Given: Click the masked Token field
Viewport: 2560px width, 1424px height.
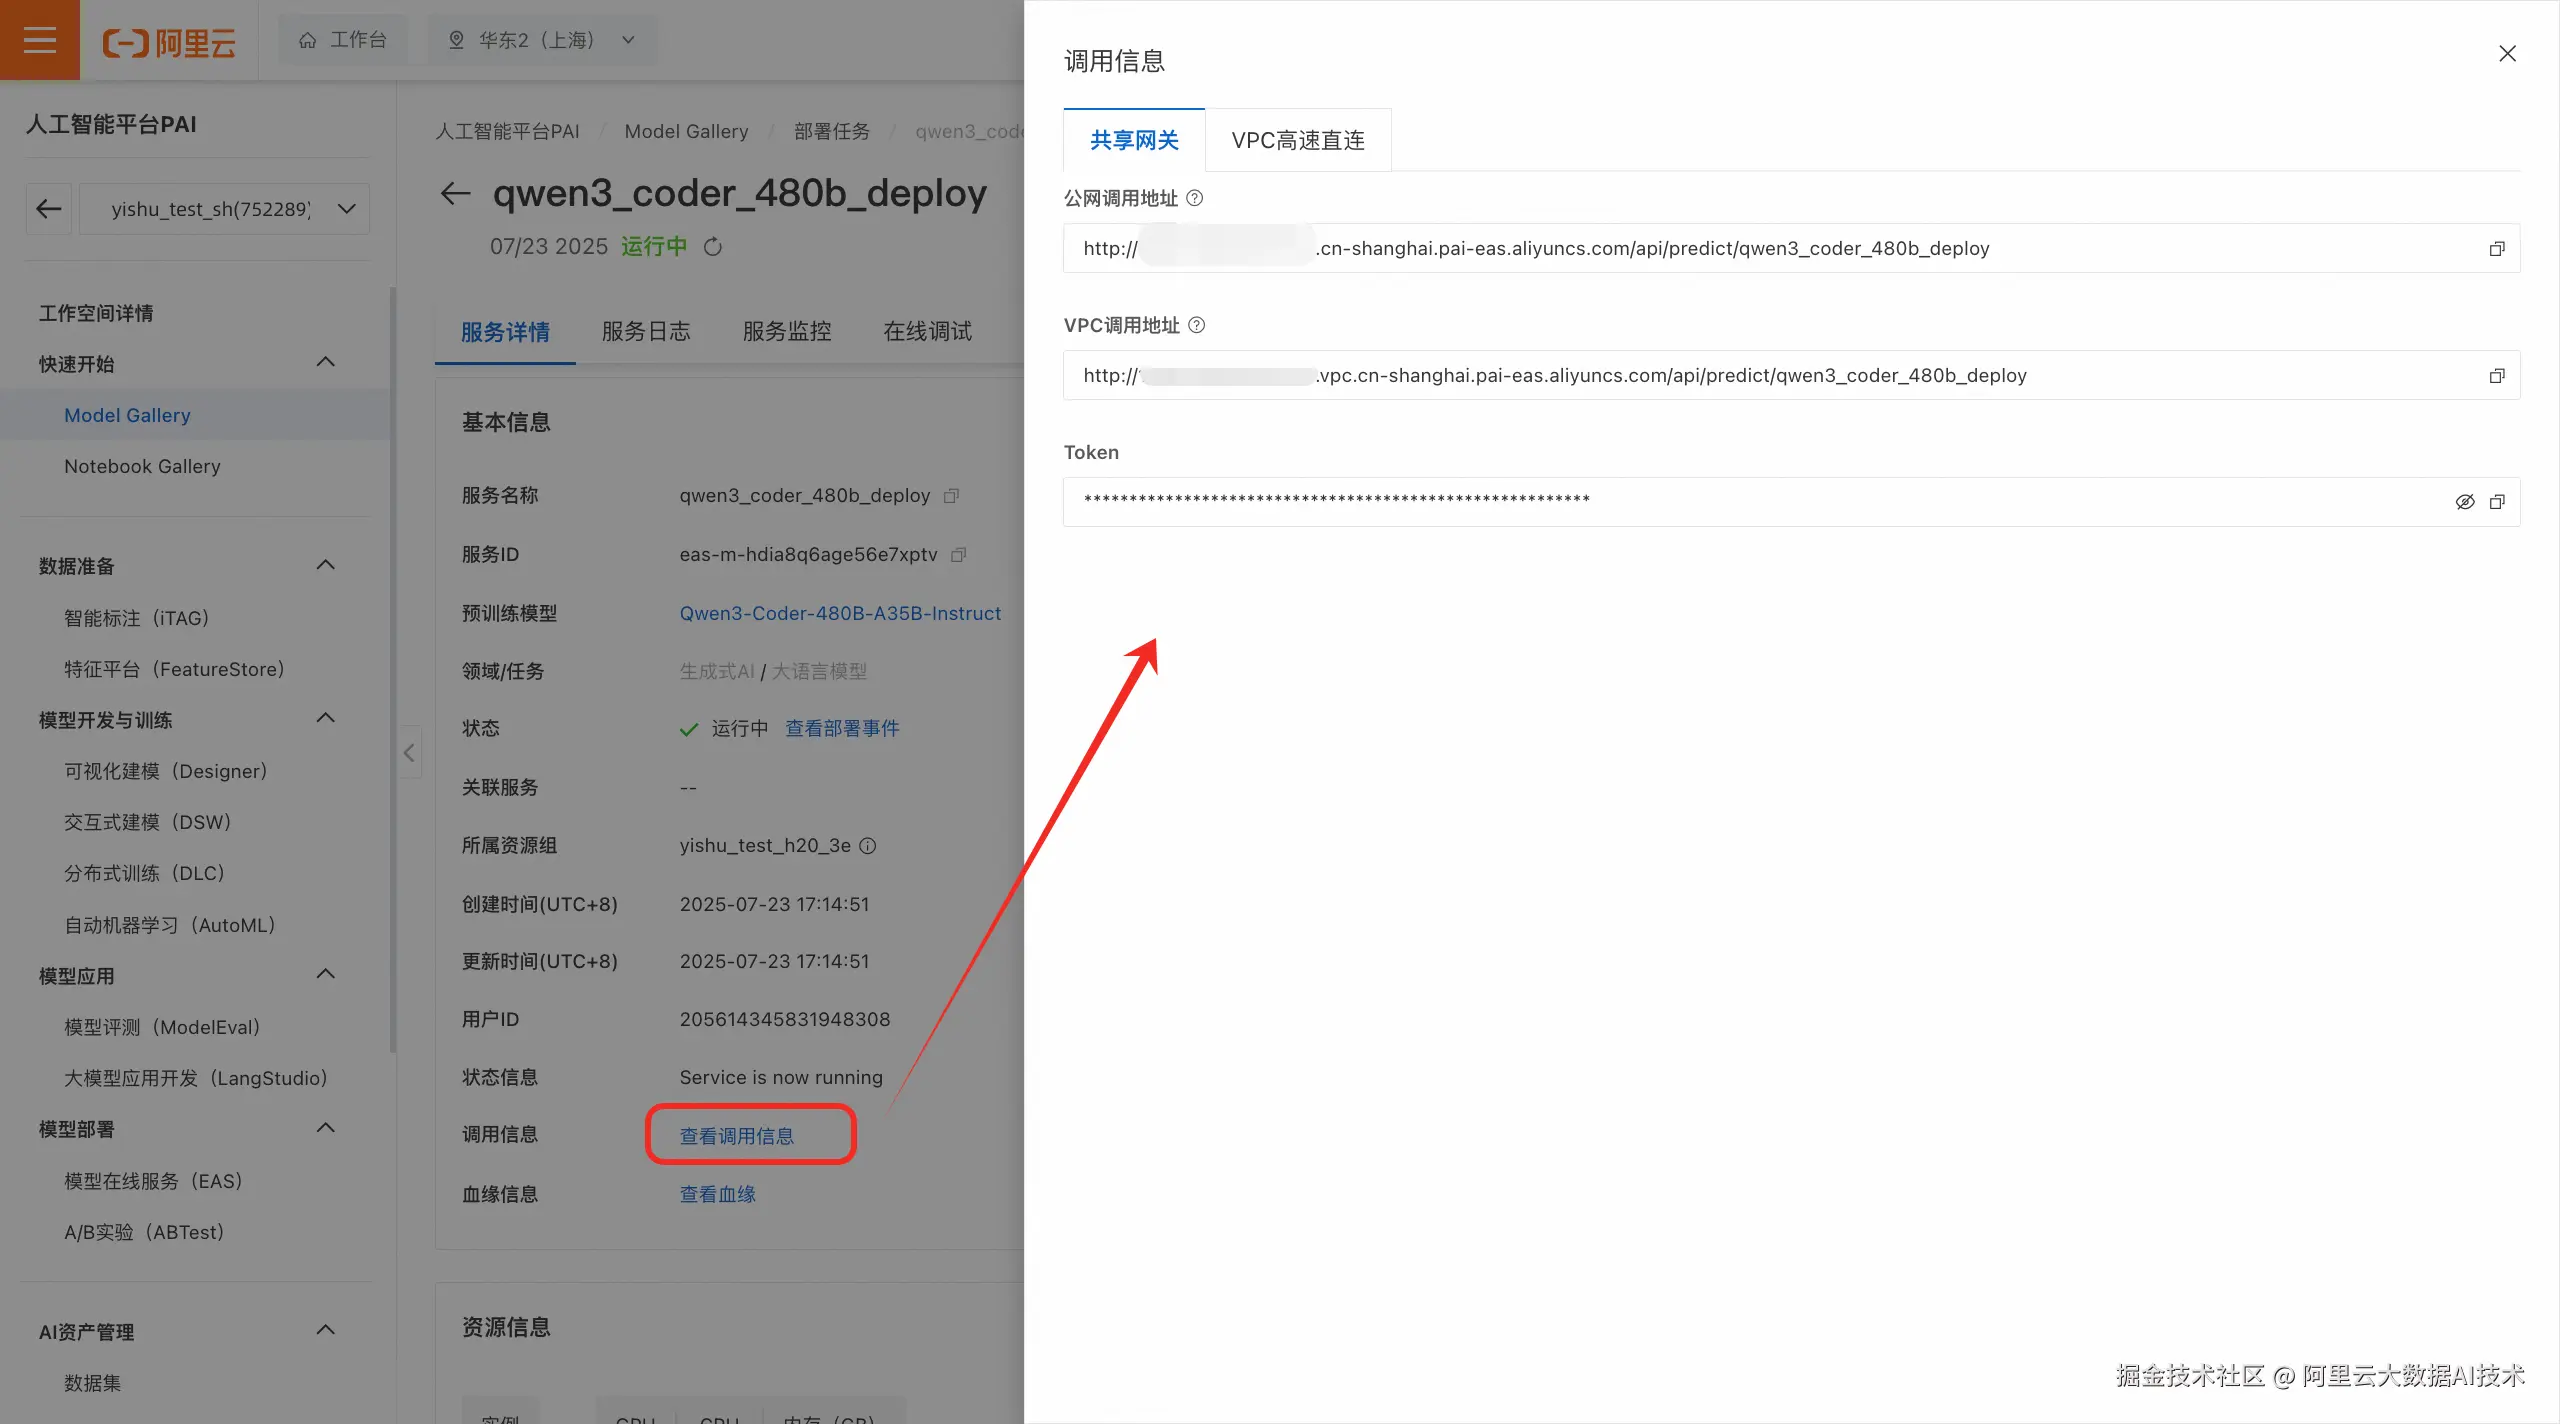Looking at the screenshot, I should 1792,502.
